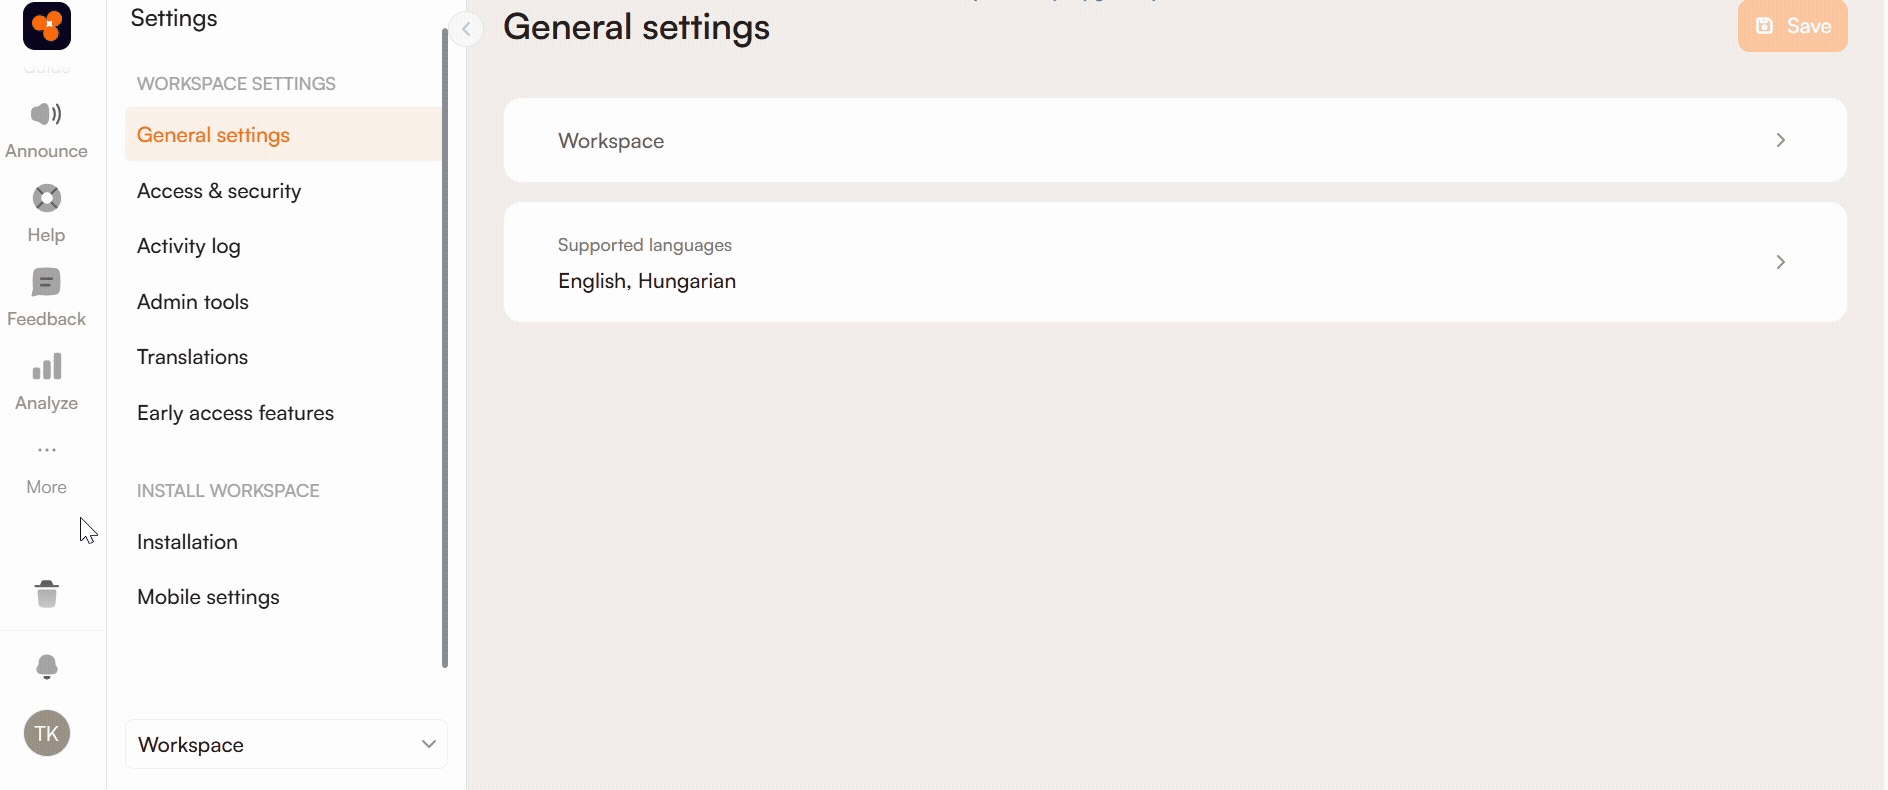Click the TK user avatar
Image resolution: width=1888 pixels, height=790 pixels.
click(46, 733)
